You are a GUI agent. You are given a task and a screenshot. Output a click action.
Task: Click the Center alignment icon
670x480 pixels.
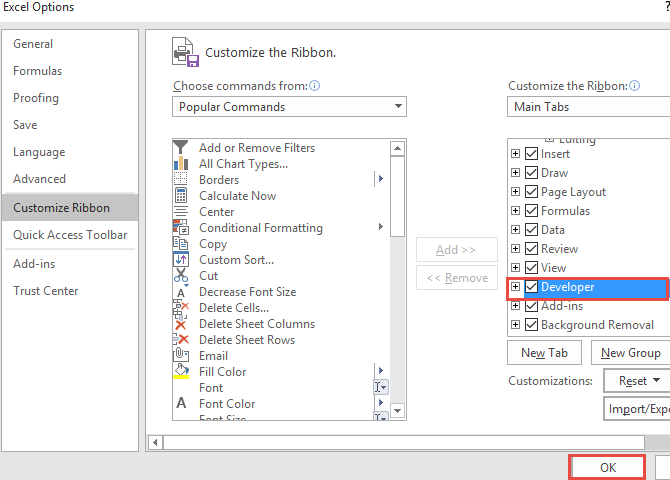[181, 212]
